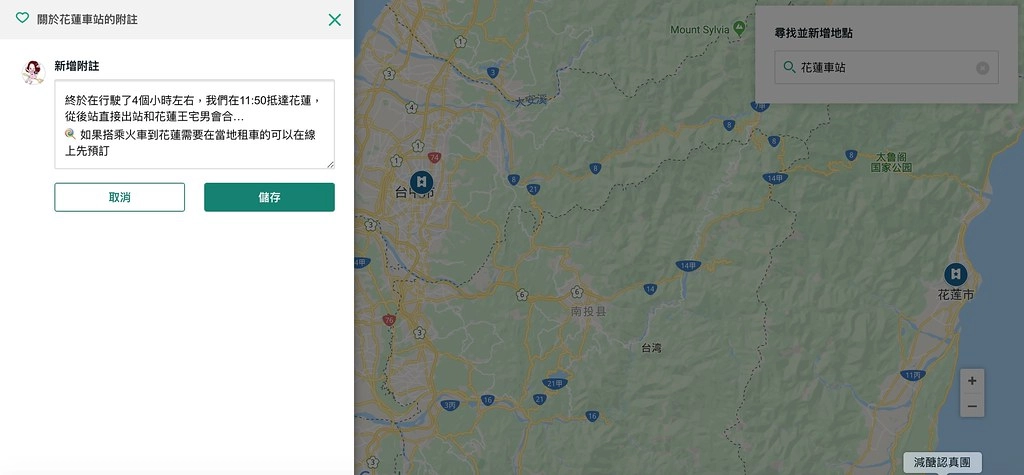Click the 南投县 map label
1024x475 pixels.
pyautogui.click(x=588, y=312)
